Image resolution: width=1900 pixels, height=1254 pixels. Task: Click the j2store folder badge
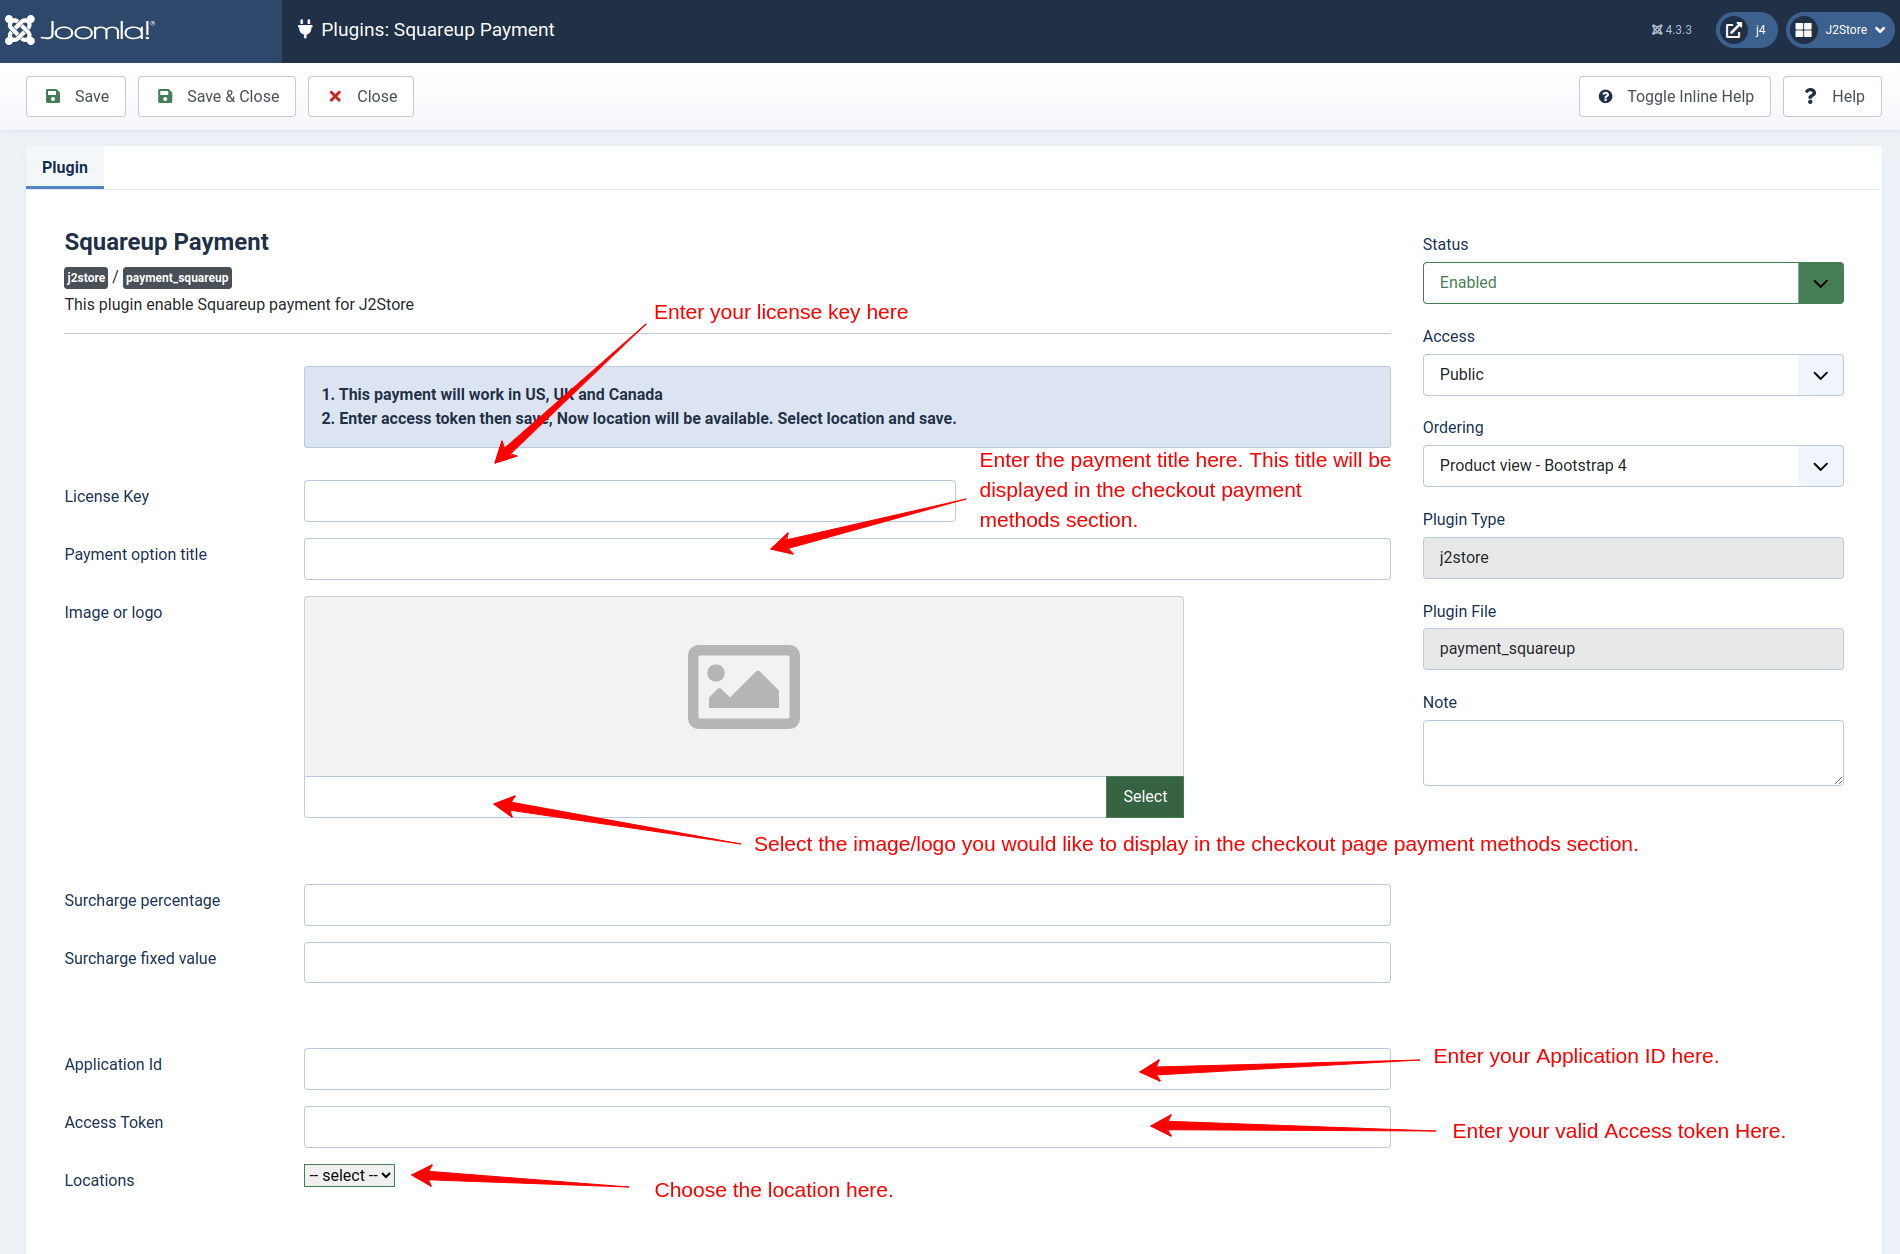pos(86,278)
